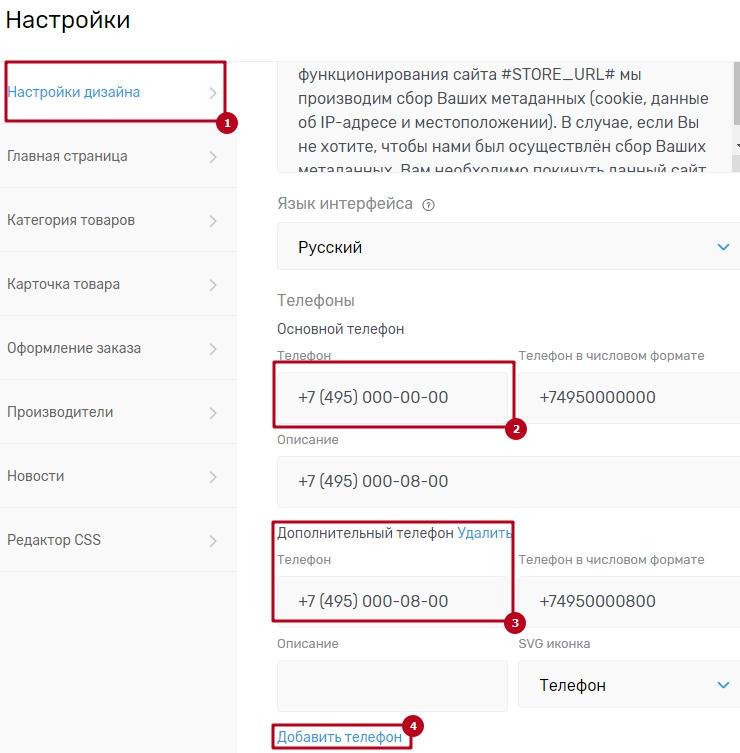Open the SVG иконка dropdown showing Телефон
740x753 pixels.
point(628,685)
